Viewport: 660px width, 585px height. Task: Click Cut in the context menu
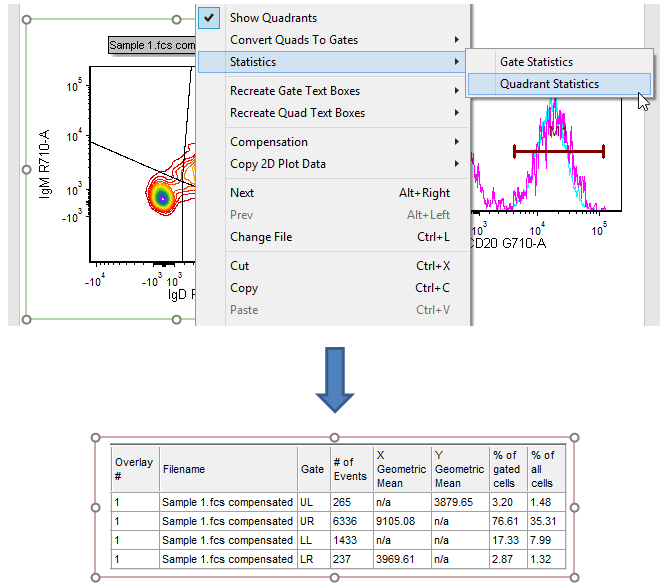coord(240,266)
